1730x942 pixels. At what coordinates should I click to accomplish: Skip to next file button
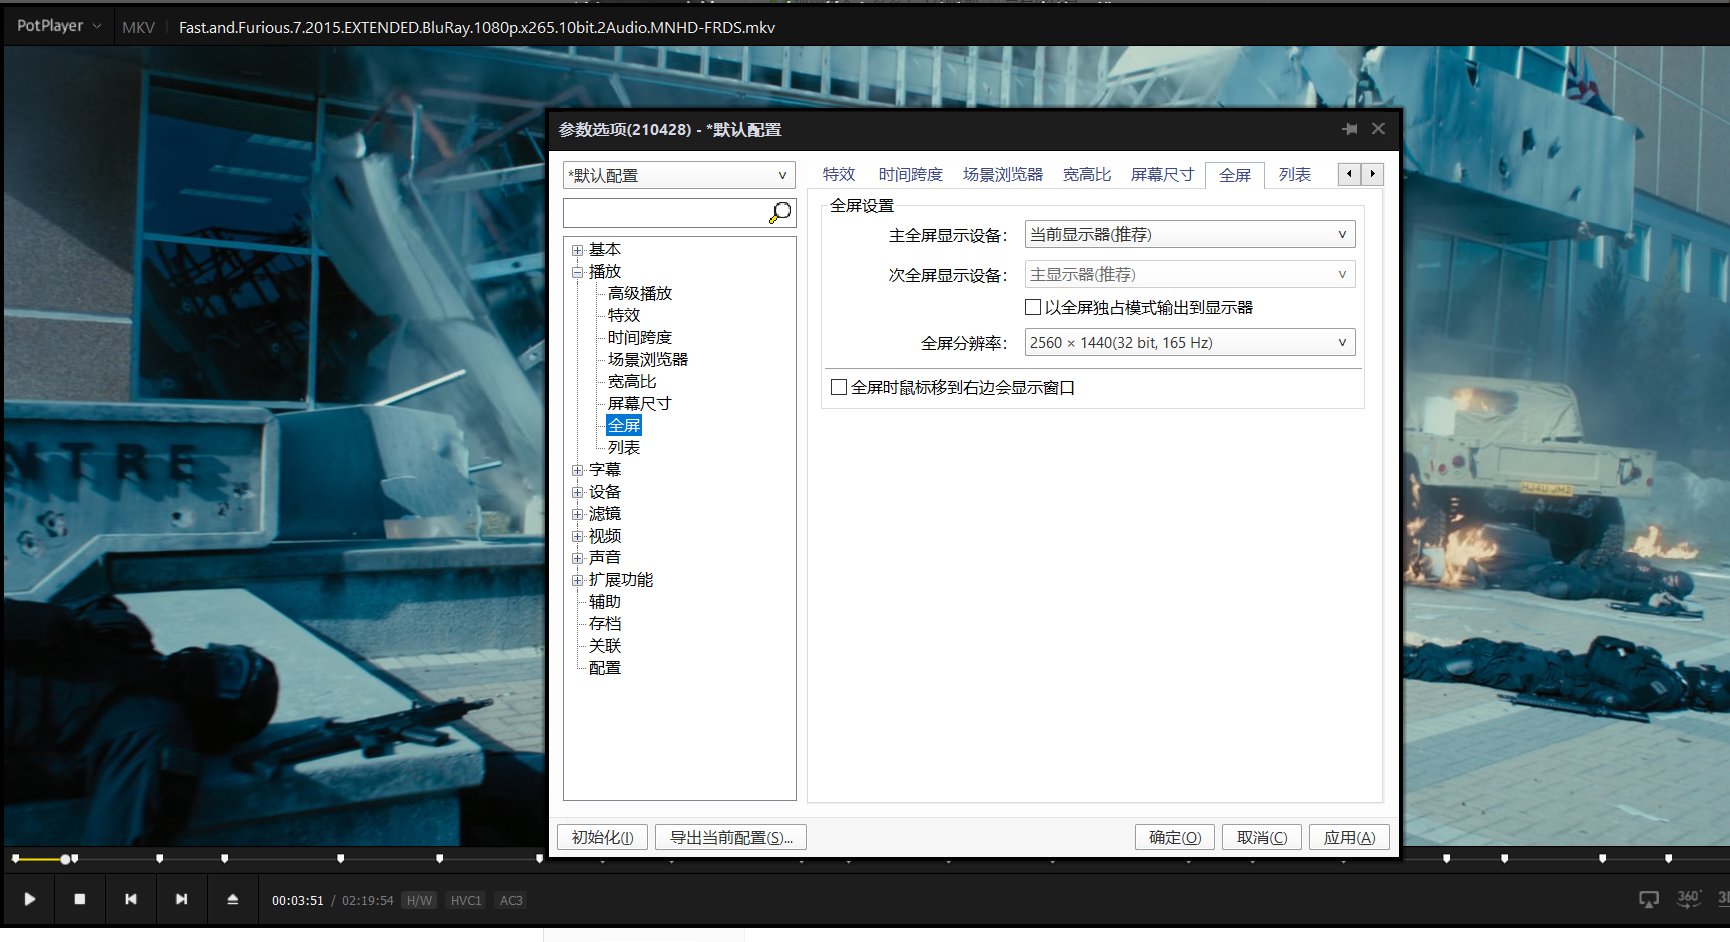coord(182,899)
